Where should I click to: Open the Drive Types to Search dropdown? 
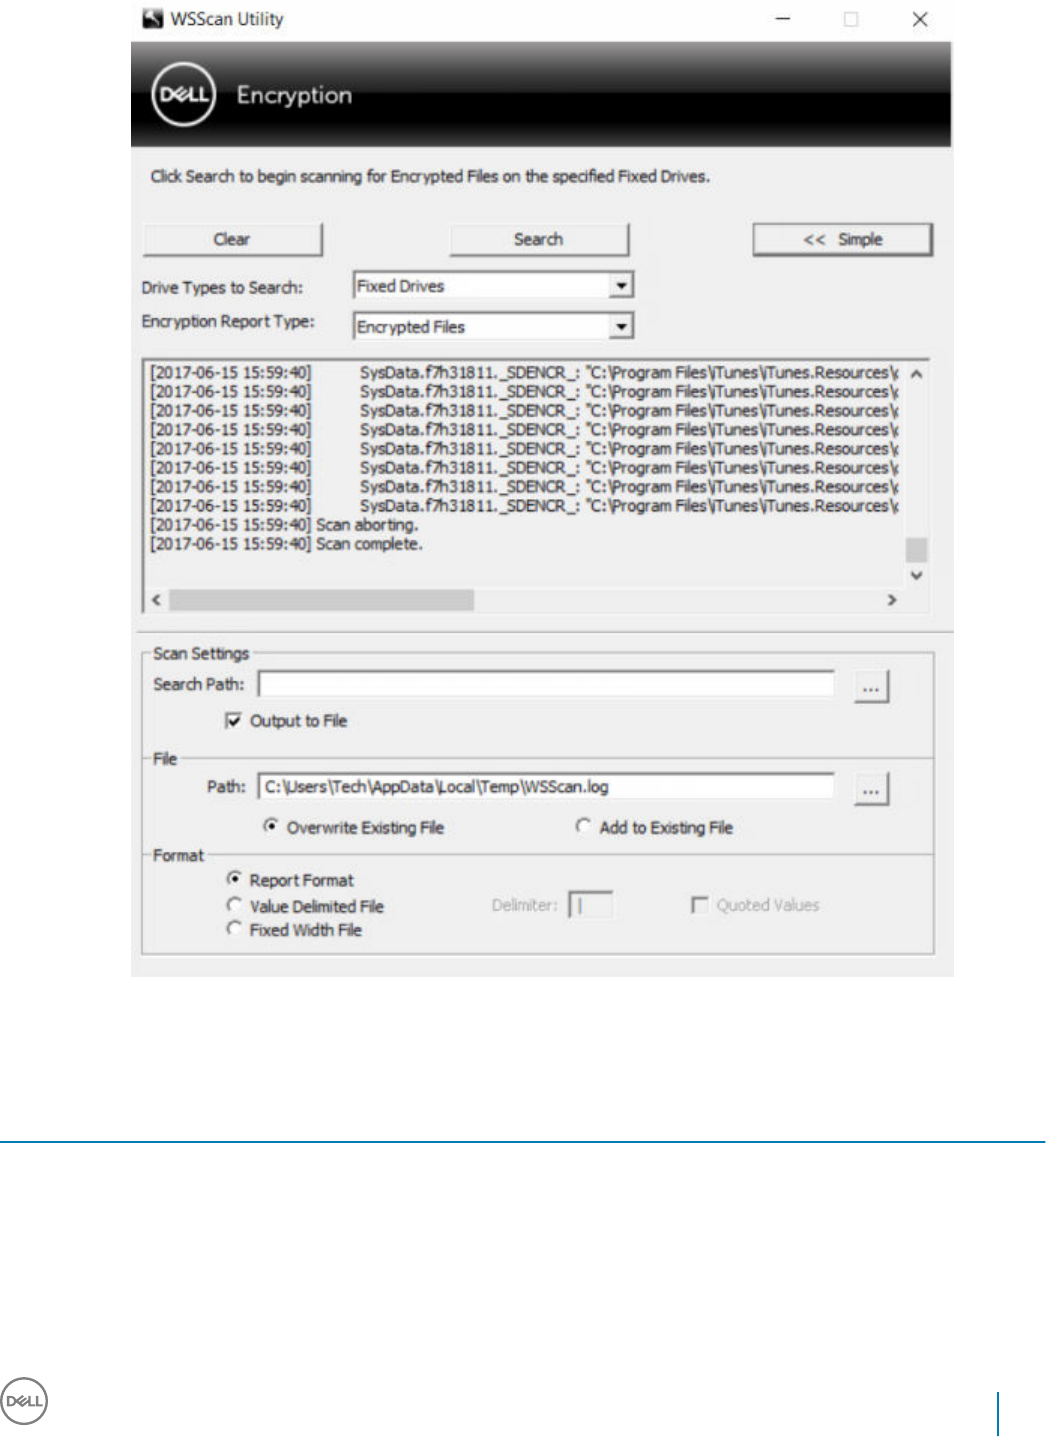(621, 286)
